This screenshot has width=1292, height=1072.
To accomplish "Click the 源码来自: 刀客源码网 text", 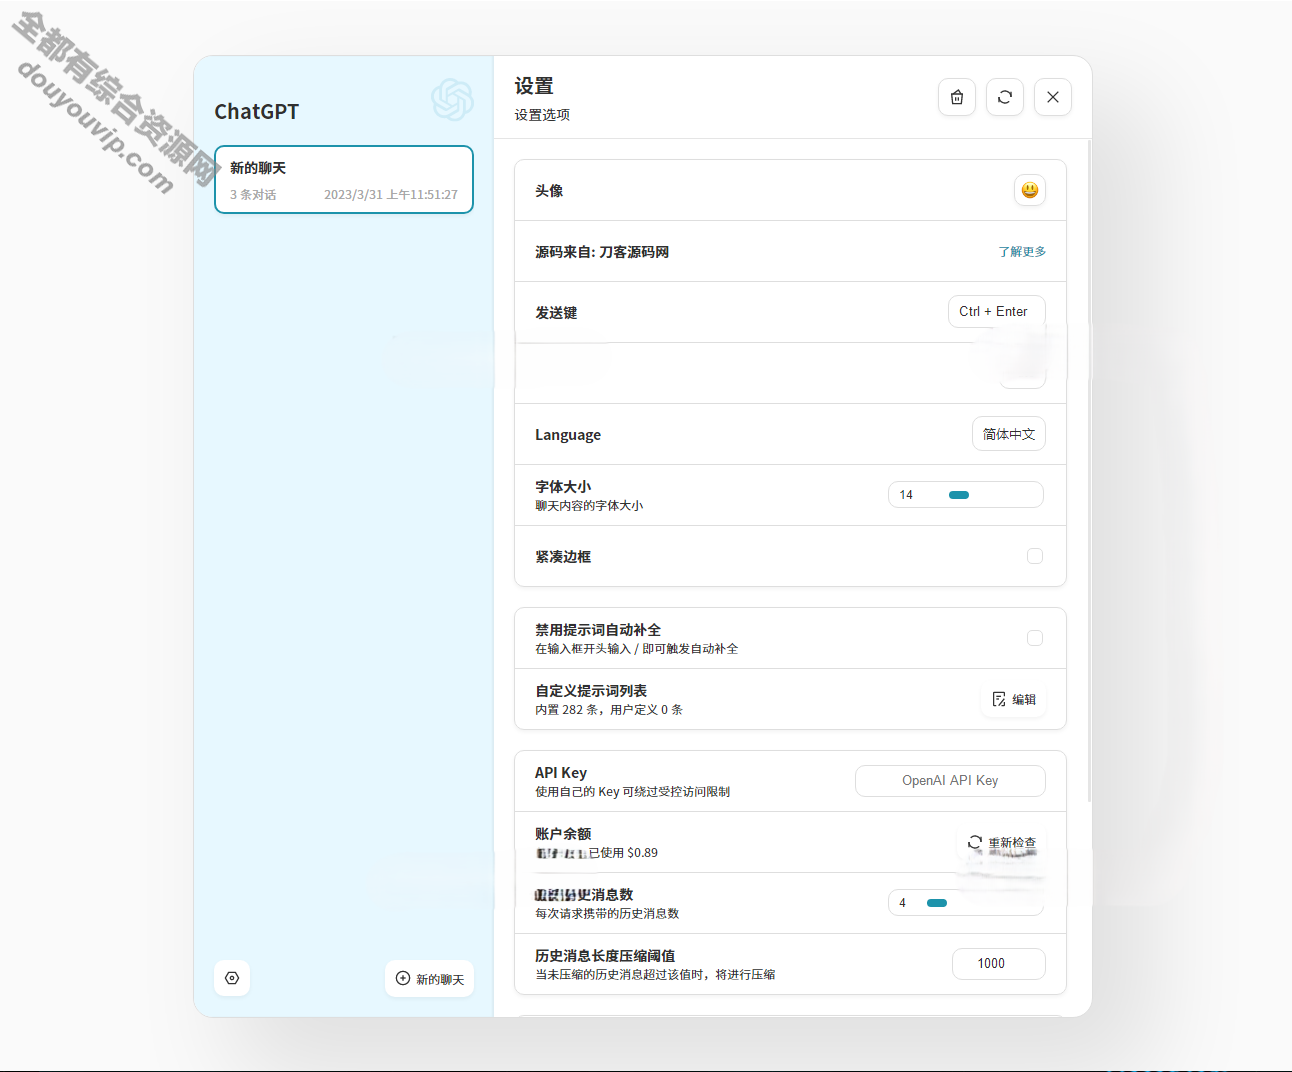I will [602, 252].
